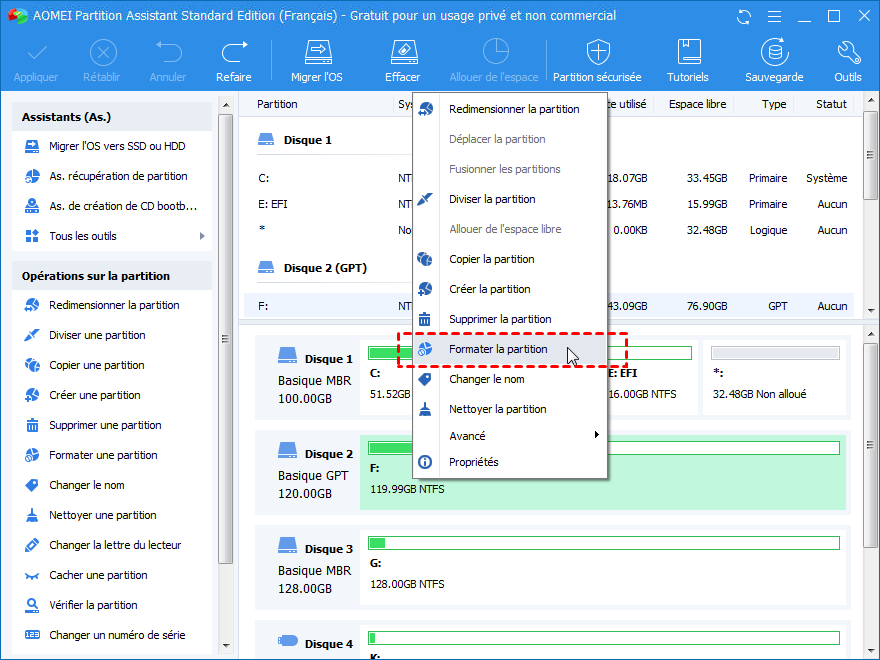
Task: Click the Refaire redo arrow icon
Action: pos(234,53)
